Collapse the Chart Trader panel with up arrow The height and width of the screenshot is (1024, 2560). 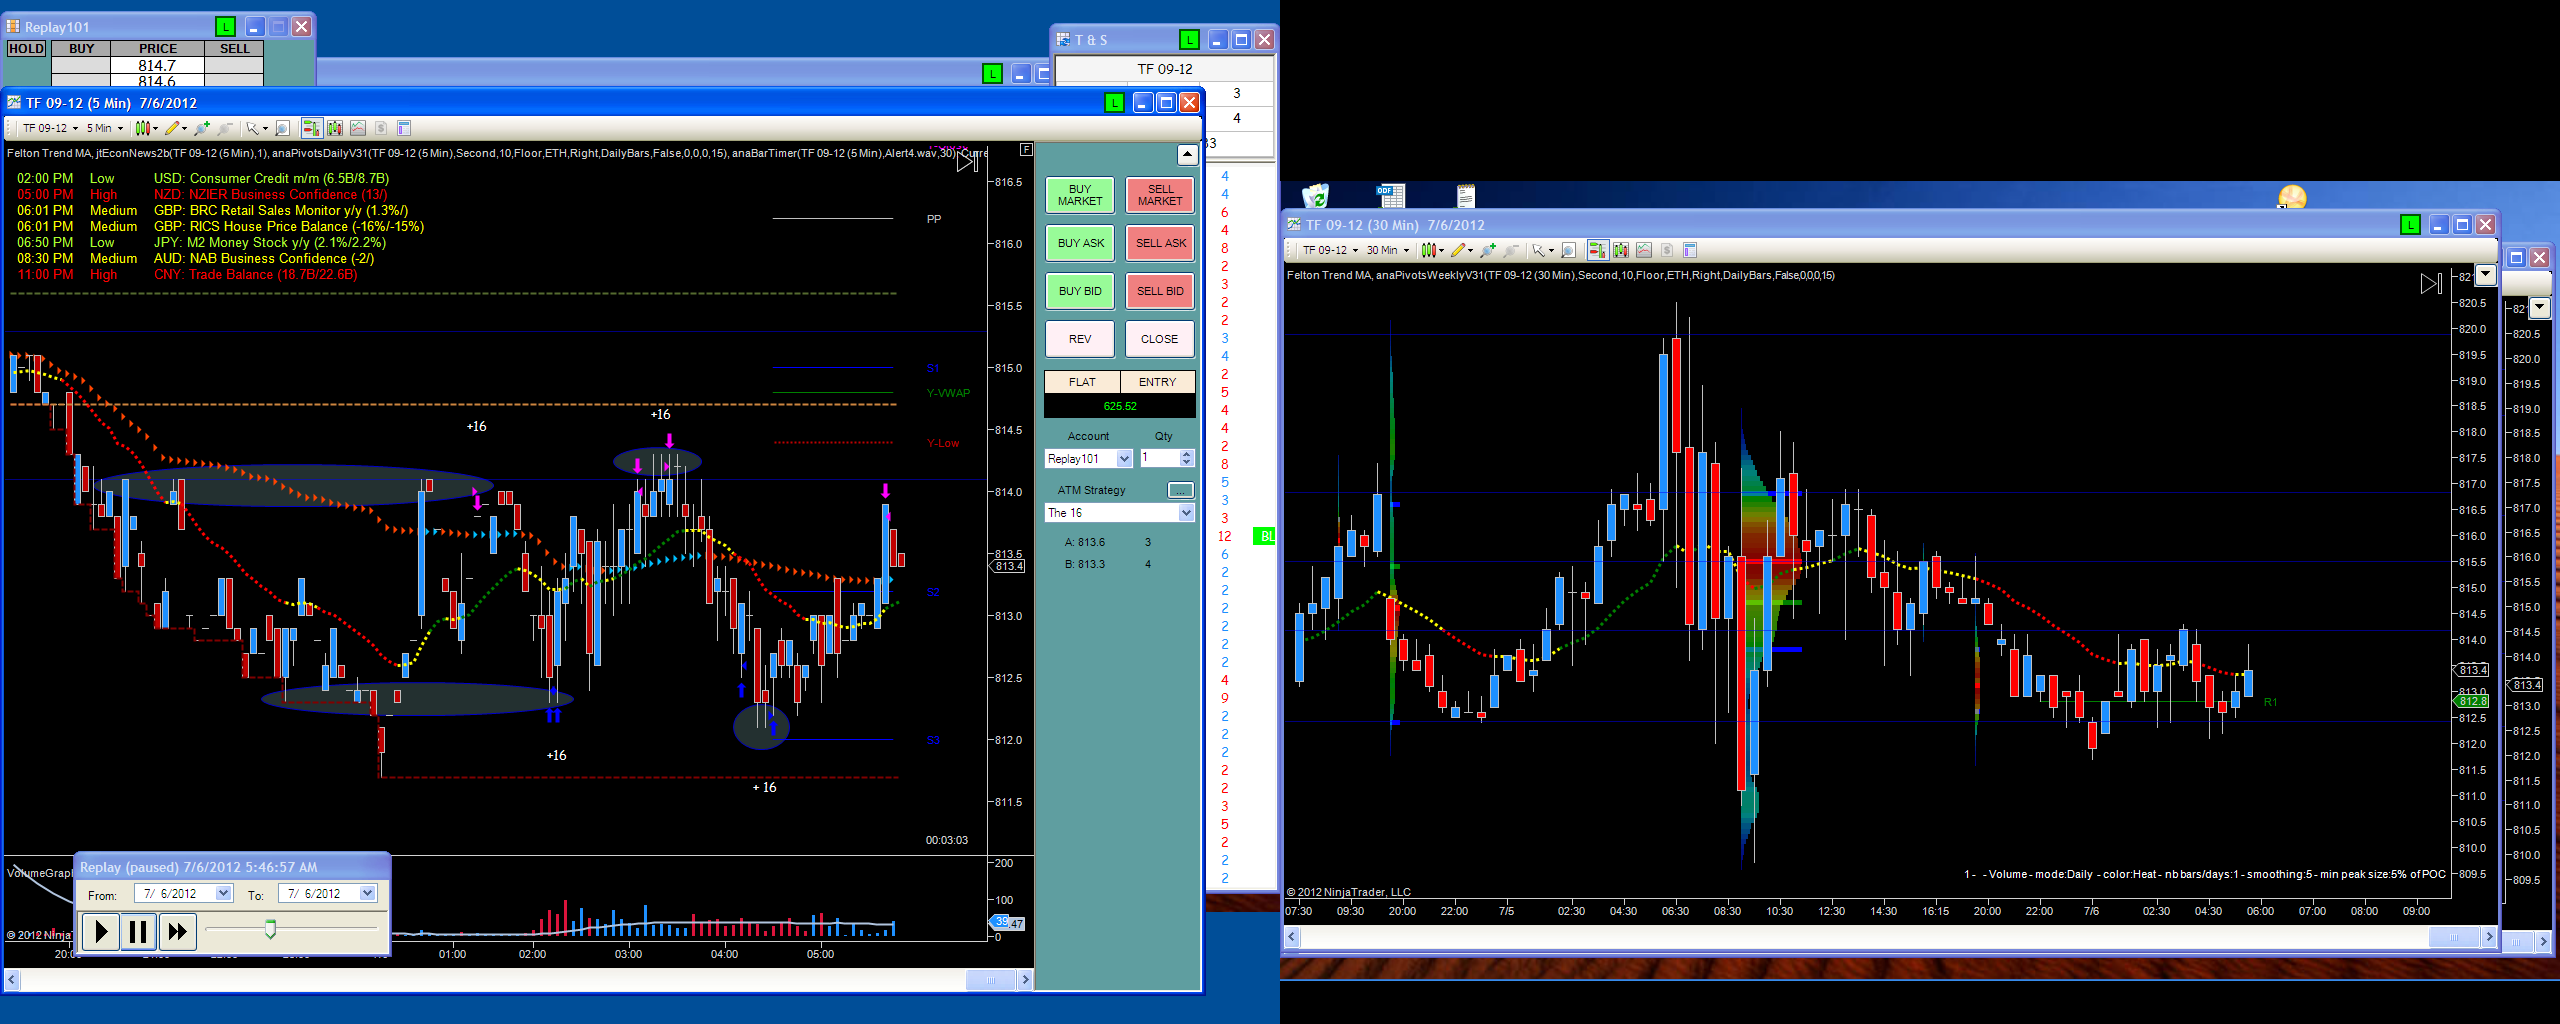coord(1187,154)
